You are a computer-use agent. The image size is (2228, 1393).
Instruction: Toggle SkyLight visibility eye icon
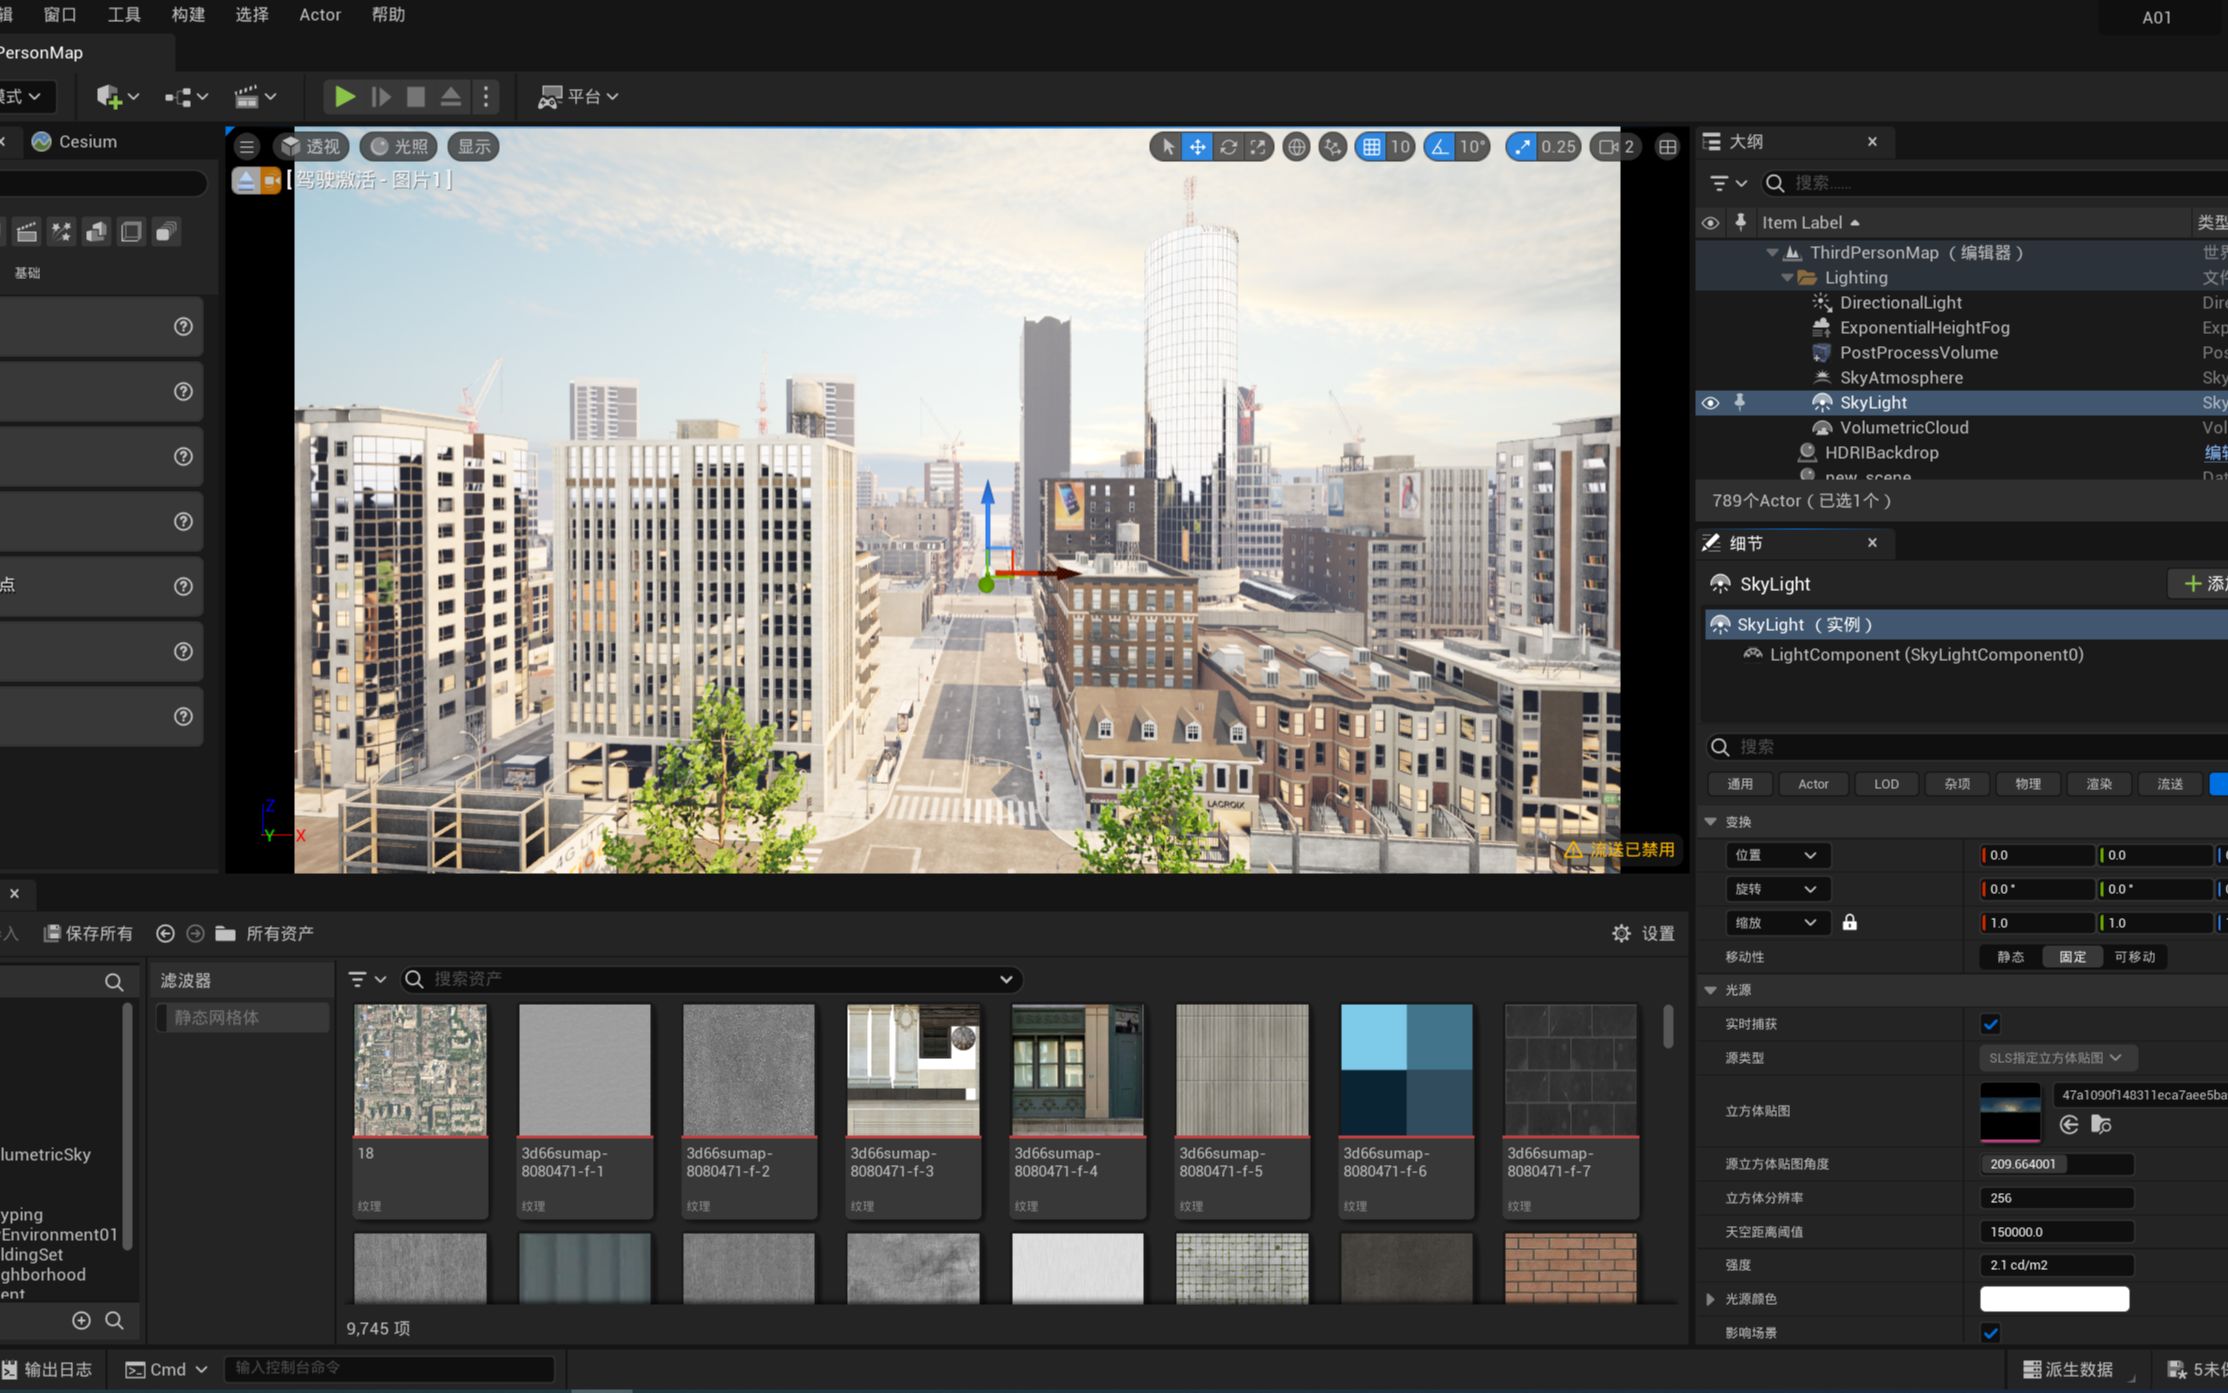[x=1712, y=401]
